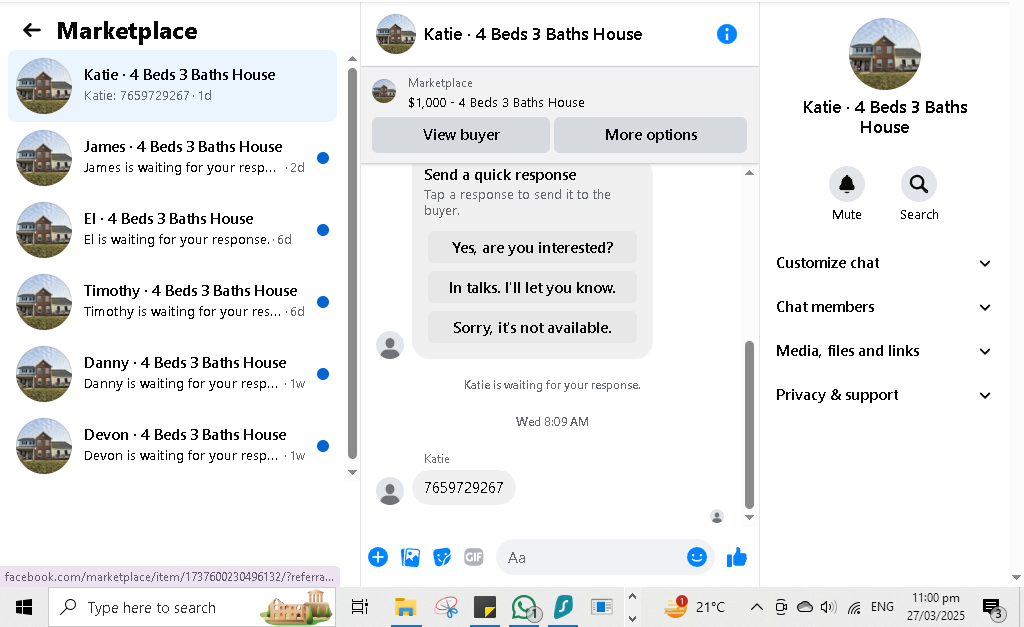Open the Snipping Tool taskbar icon
Viewport: 1024px width, 627px height.
(x=447, y=607)
